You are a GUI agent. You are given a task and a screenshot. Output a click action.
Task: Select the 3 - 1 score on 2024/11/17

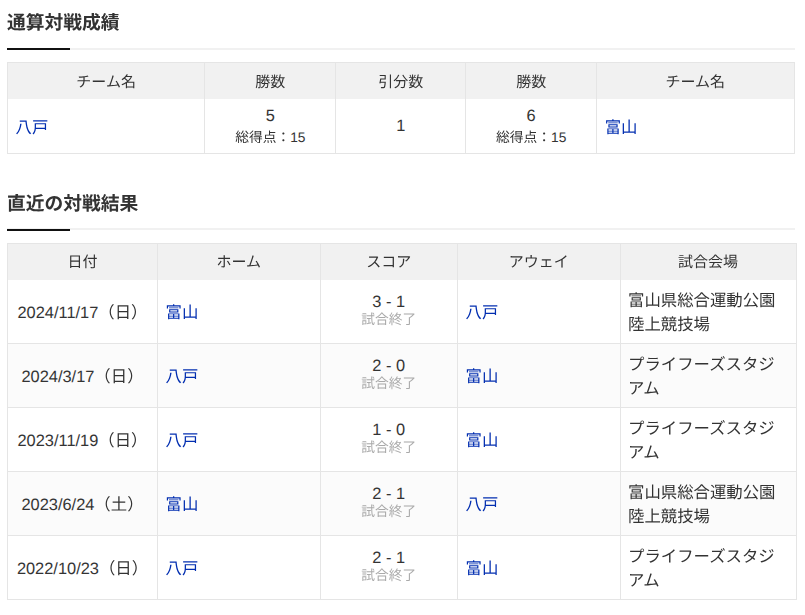389,301
